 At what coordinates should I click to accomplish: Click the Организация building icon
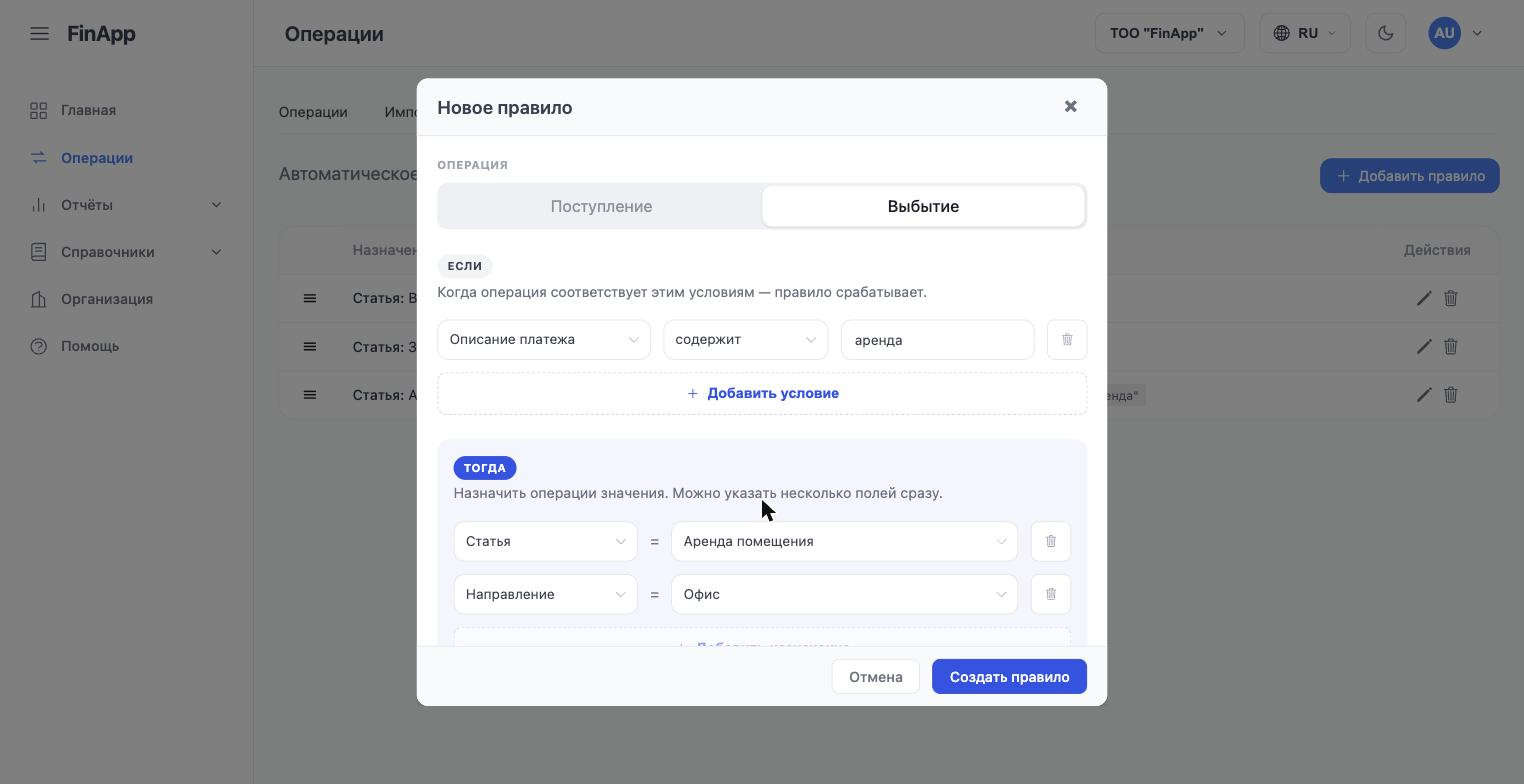point(39,299)
